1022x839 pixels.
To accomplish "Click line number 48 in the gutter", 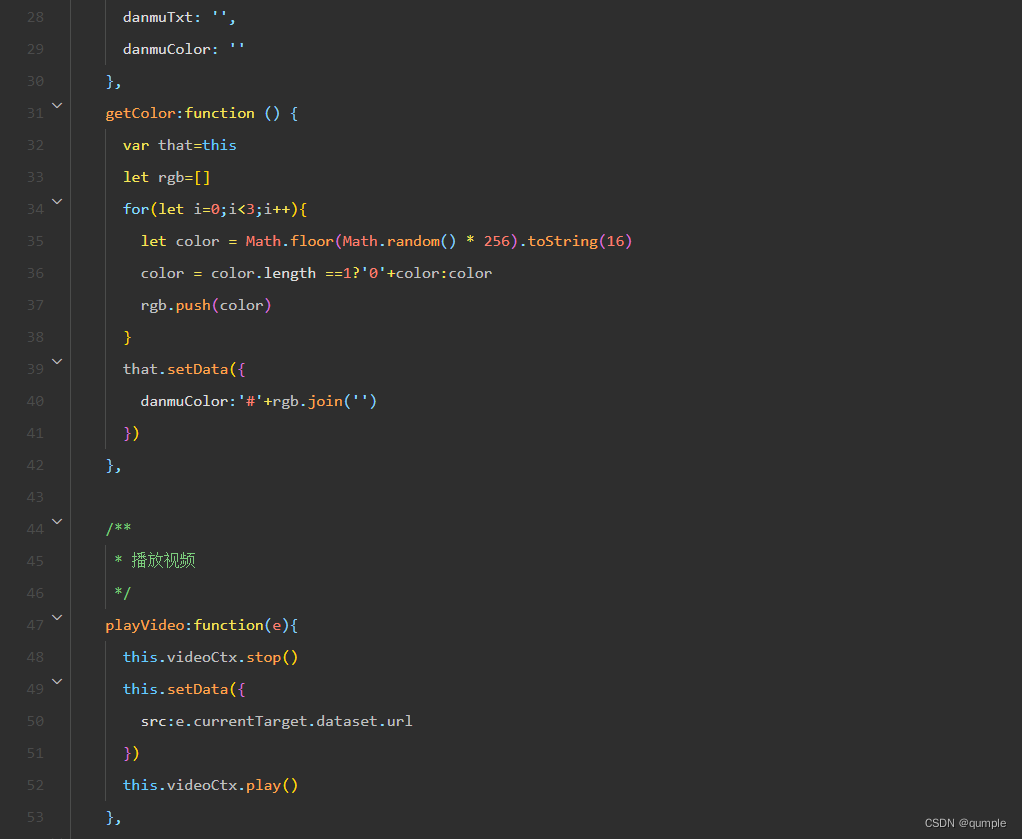I will (x=35, y=657).
